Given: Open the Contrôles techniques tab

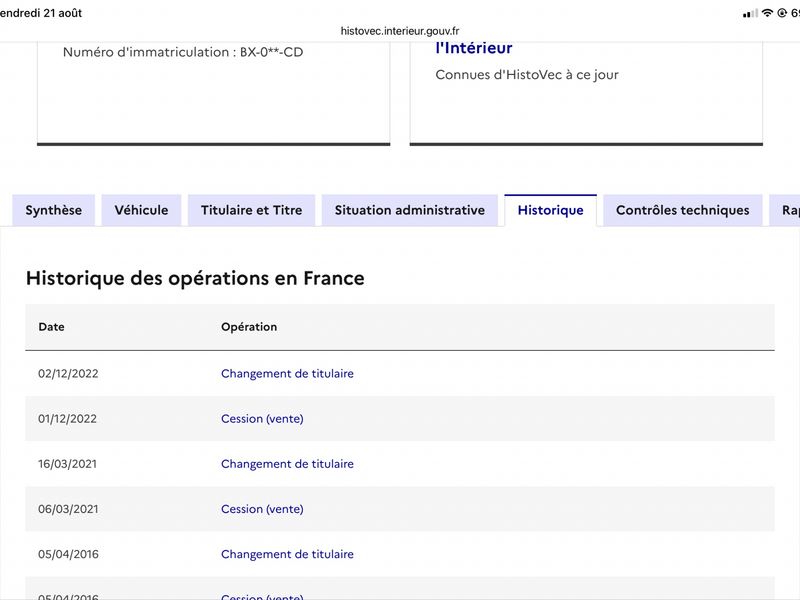Looking at the screenshot, I should (x=683, y=210).
